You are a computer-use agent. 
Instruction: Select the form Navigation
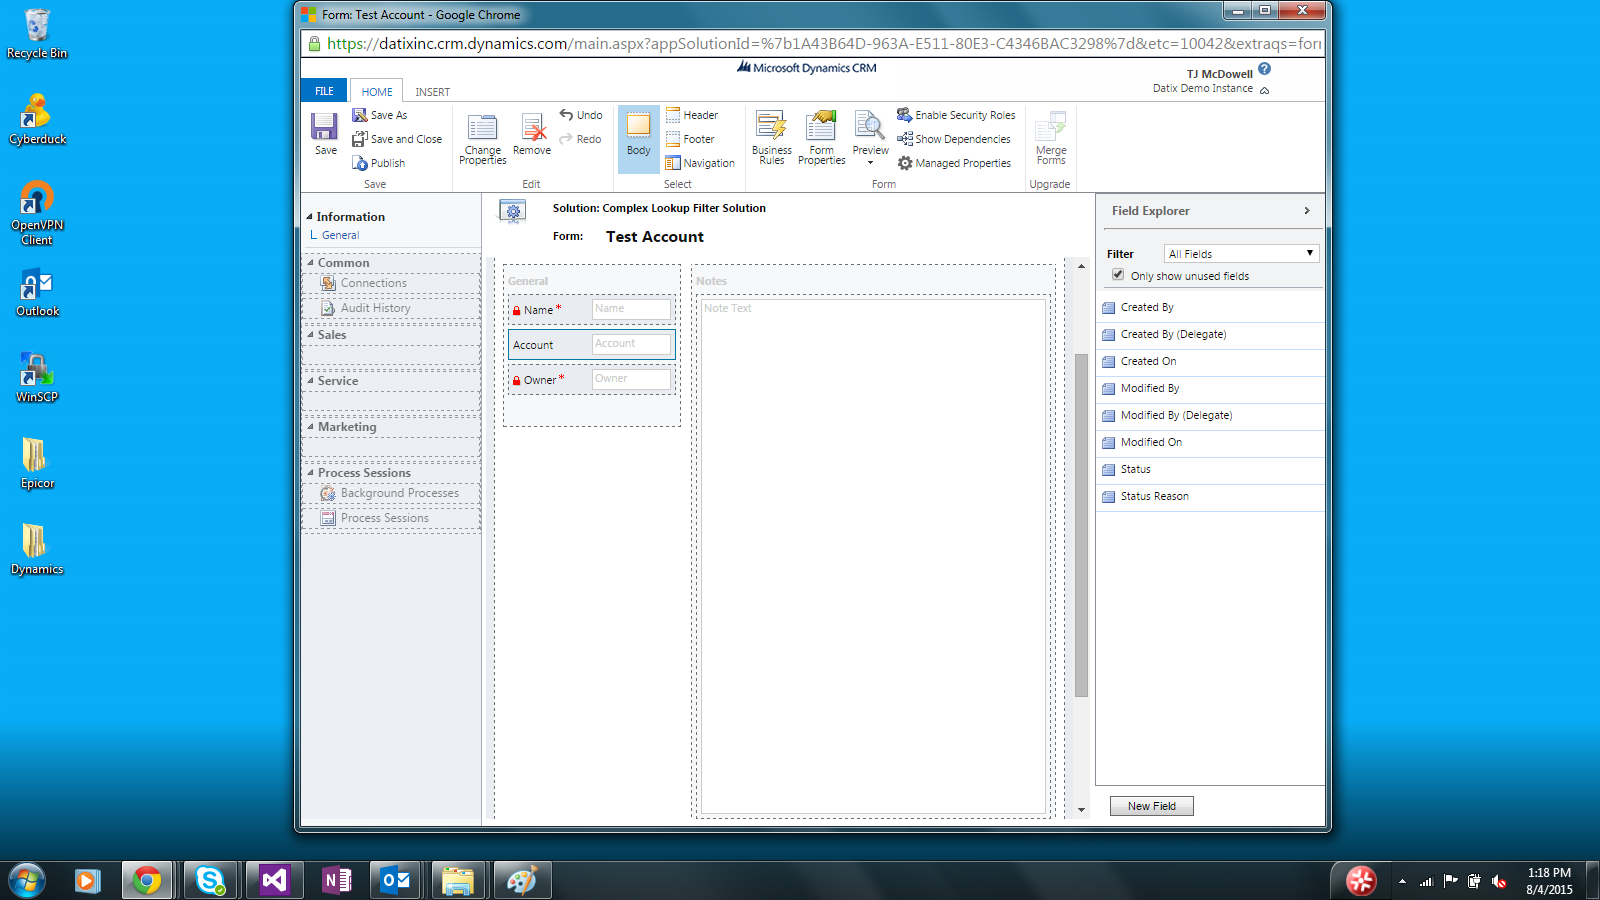pos(700,163)
